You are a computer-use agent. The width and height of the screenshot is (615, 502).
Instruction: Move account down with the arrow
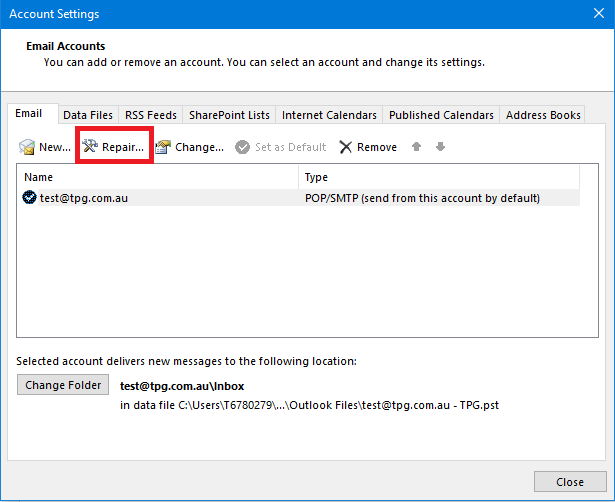click(440, 147)
